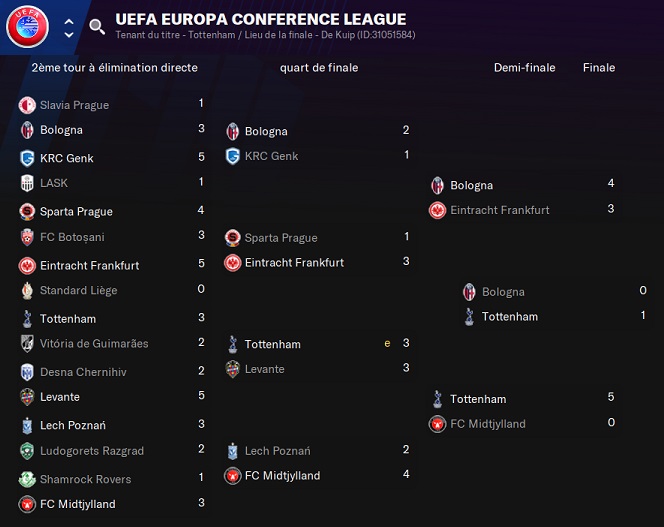Click the up/down competition switcher arrows
664x527 pixels.
pos(68,27)
